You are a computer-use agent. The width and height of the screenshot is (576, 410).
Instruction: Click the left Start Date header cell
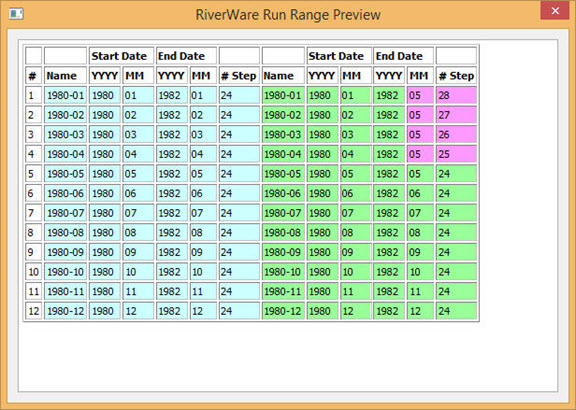[121, 56]
